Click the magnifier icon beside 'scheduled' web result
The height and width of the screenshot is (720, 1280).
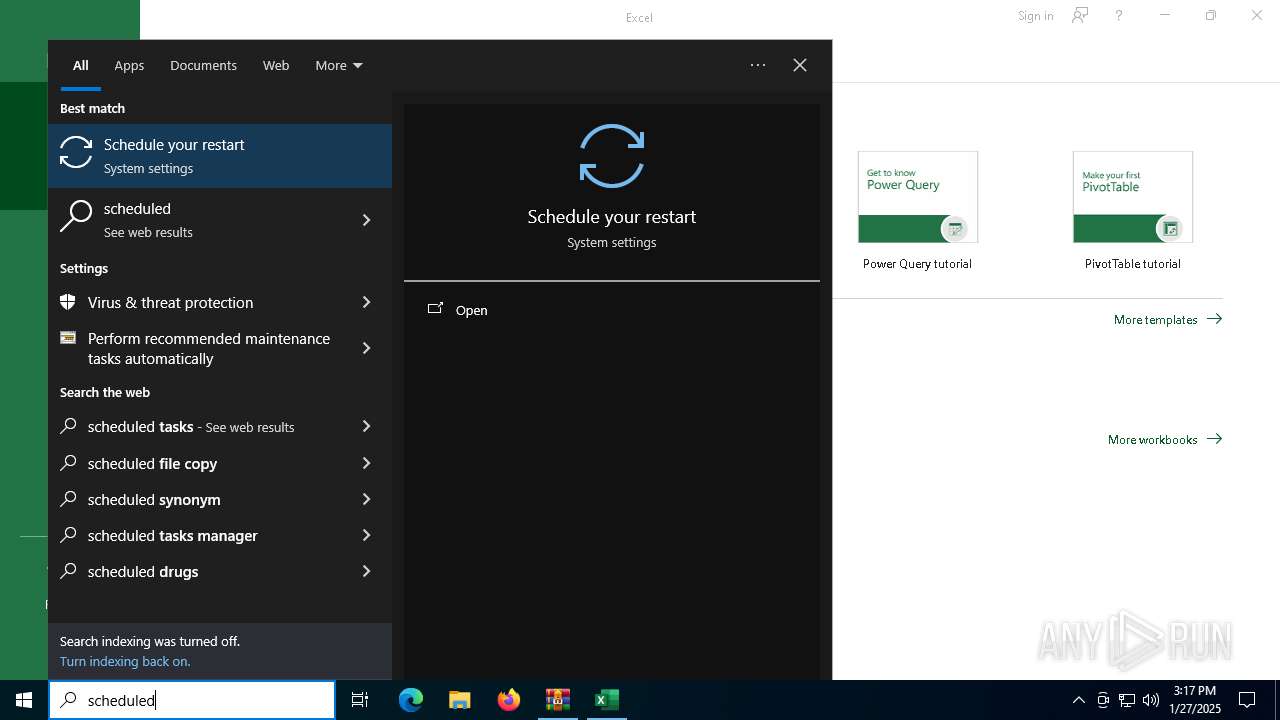click(76, 217)
